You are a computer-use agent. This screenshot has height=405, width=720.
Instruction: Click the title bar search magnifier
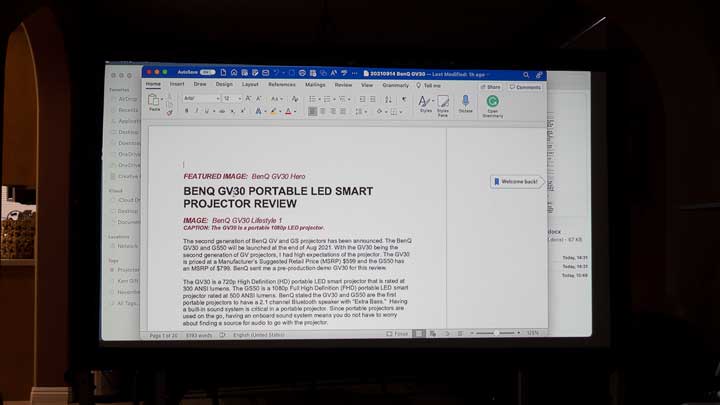[526, 75]
